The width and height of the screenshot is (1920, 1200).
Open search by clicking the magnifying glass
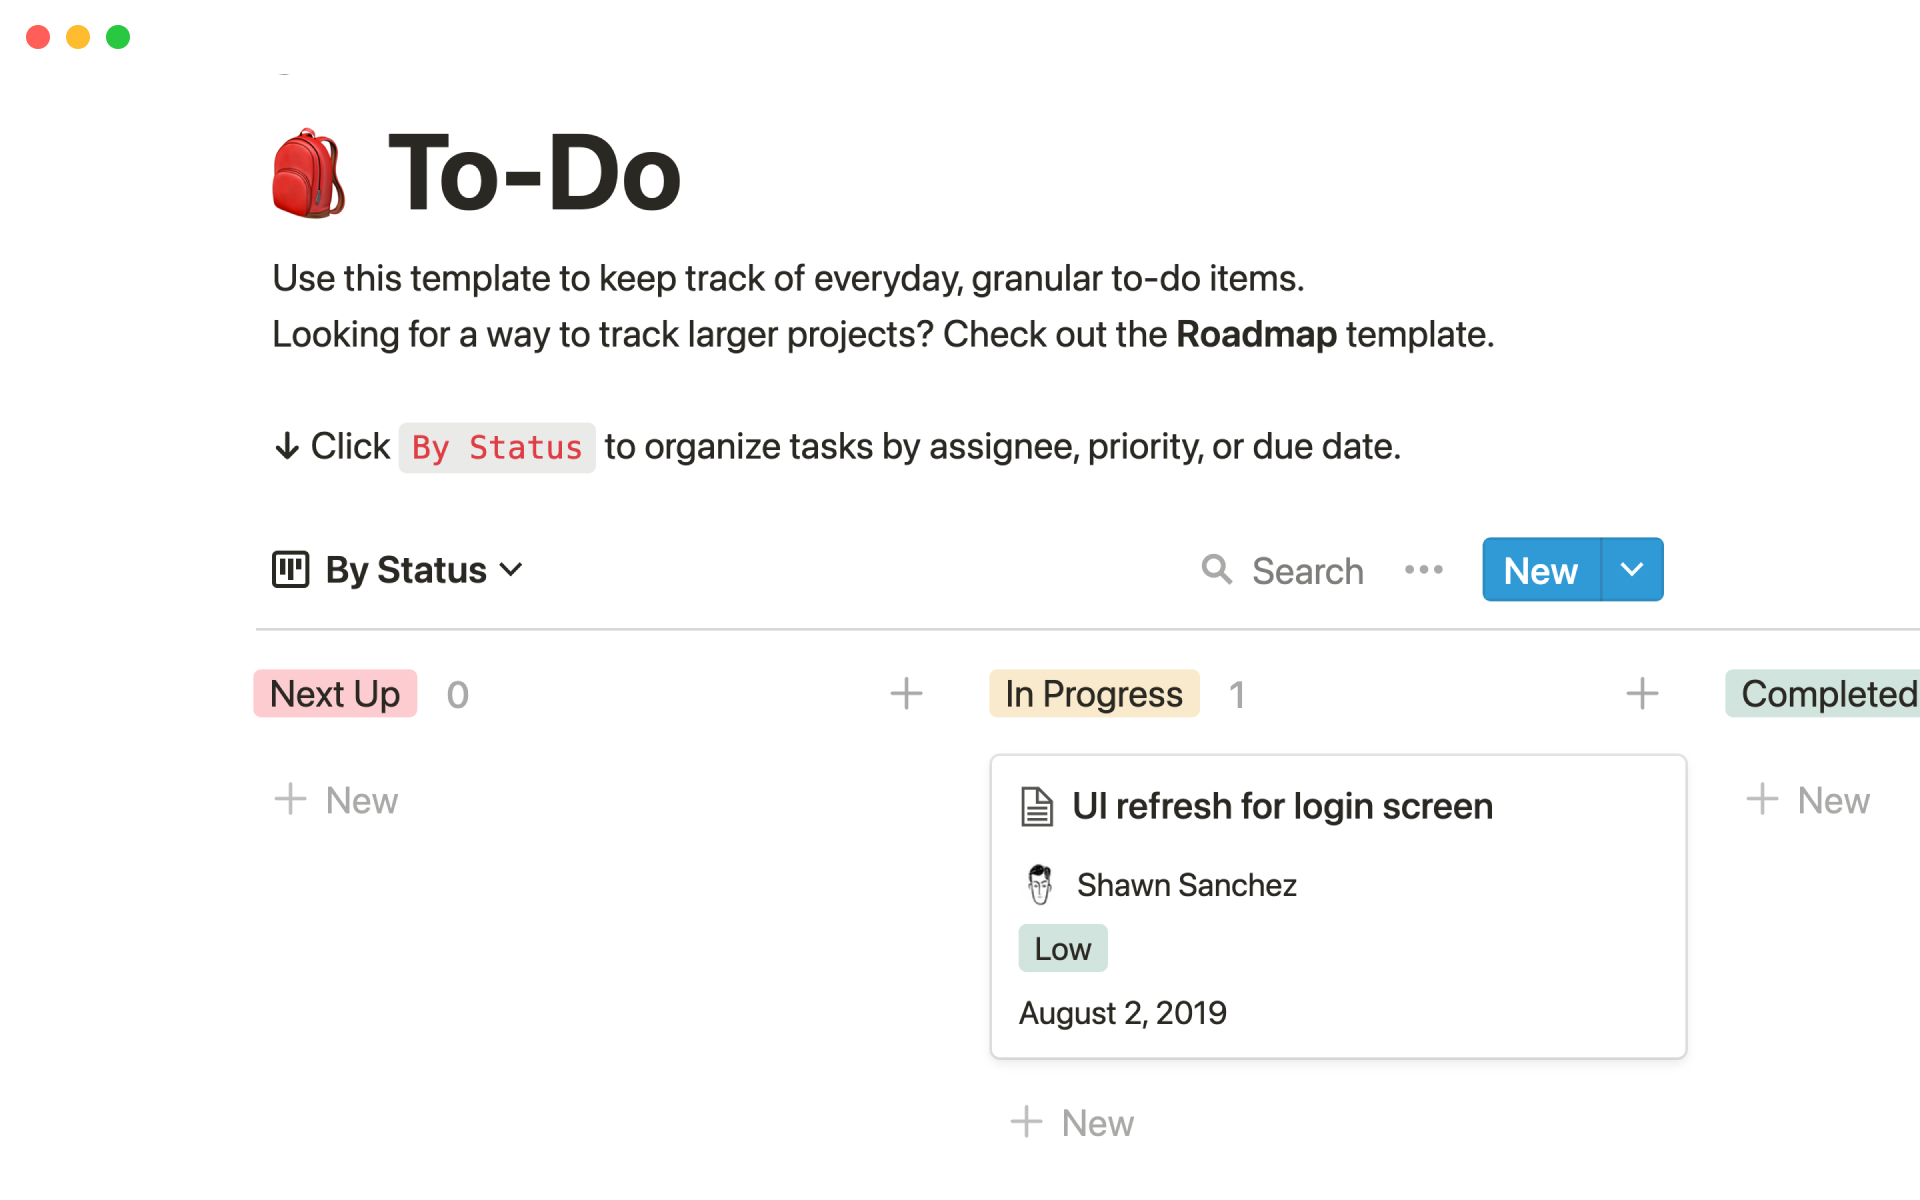1217,569
